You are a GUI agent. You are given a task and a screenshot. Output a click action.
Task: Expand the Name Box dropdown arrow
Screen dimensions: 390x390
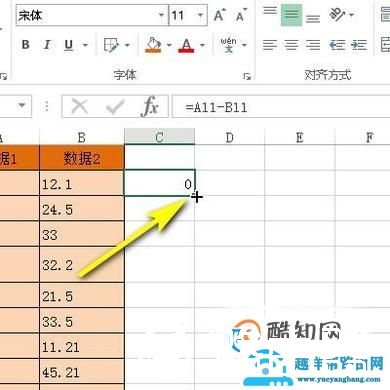(x=22, y=106)
